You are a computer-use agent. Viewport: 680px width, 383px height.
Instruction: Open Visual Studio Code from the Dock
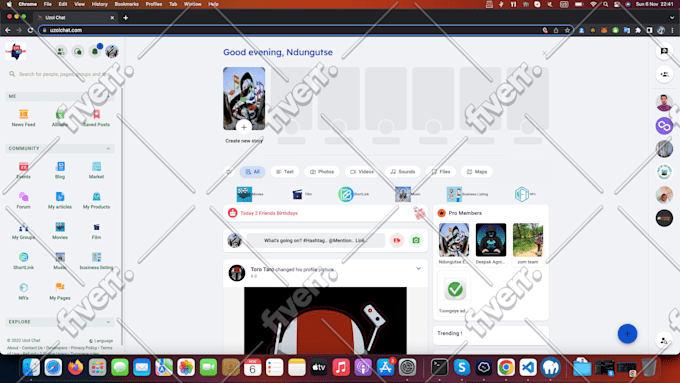click(x=528, y=367)
